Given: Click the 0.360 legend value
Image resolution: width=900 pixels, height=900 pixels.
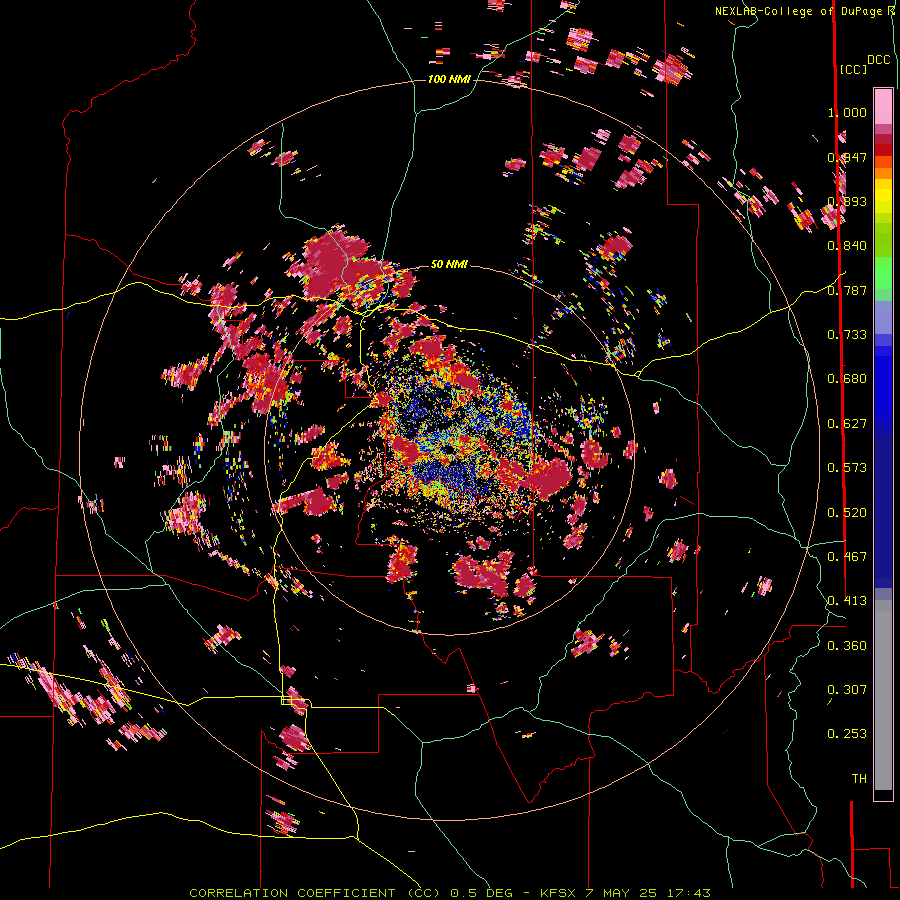Looking at the screenshot, I should pos(847,646).
